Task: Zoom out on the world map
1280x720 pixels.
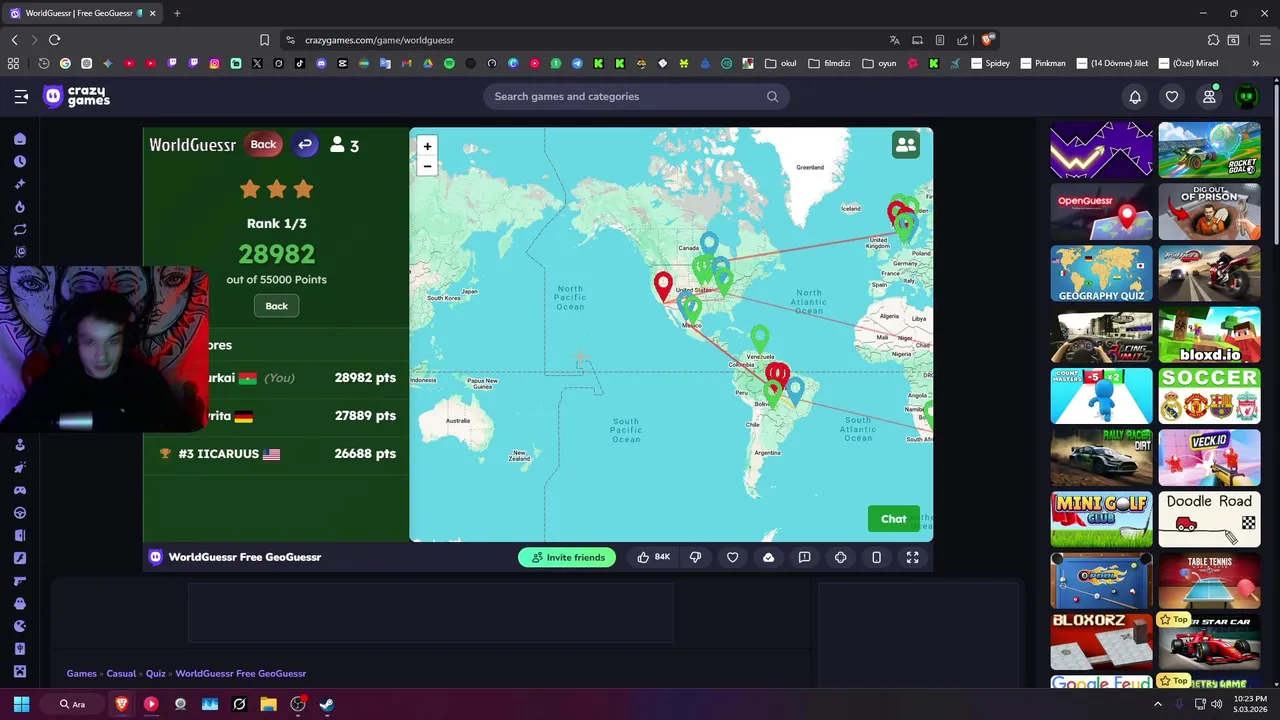Action: coord(427,166)
